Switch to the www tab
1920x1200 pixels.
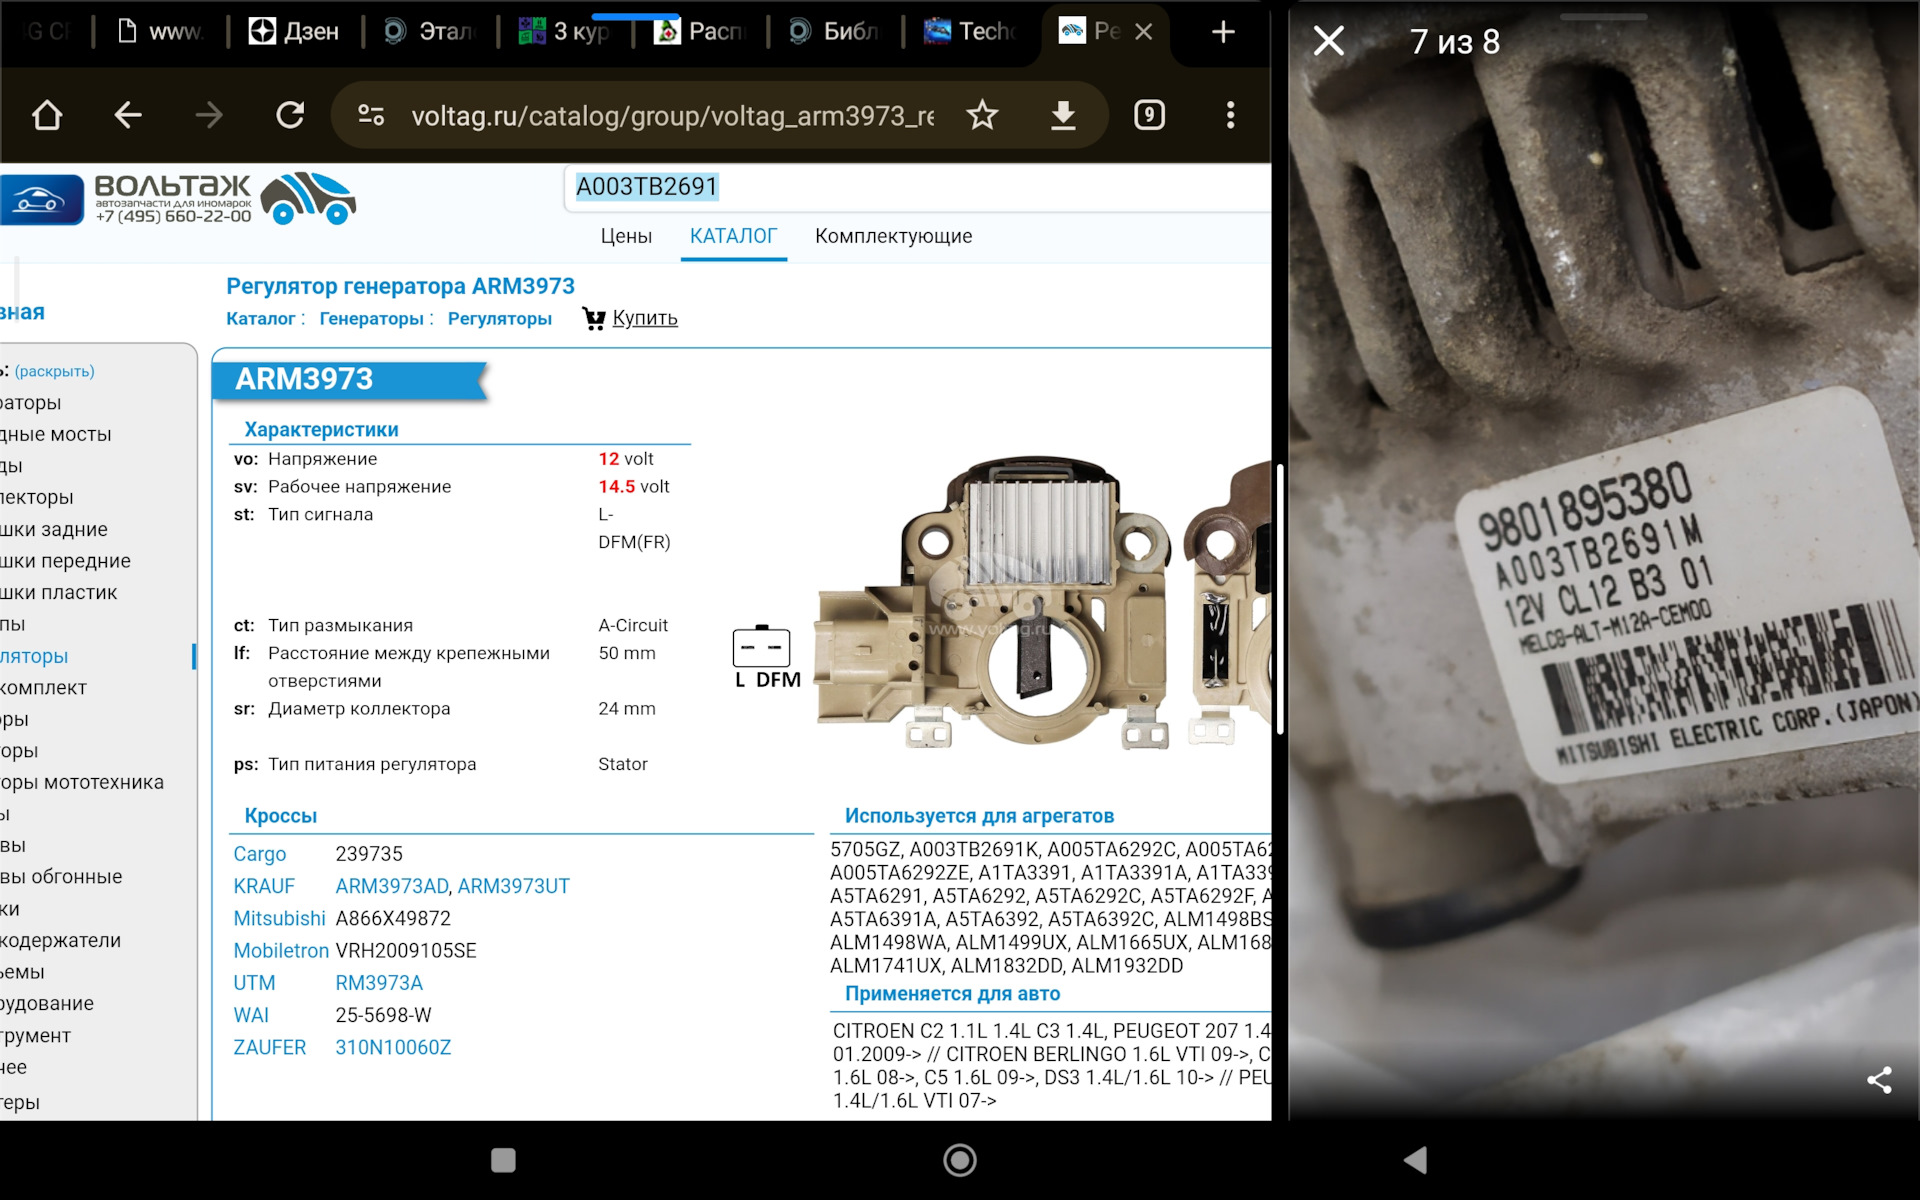(160, 32)
